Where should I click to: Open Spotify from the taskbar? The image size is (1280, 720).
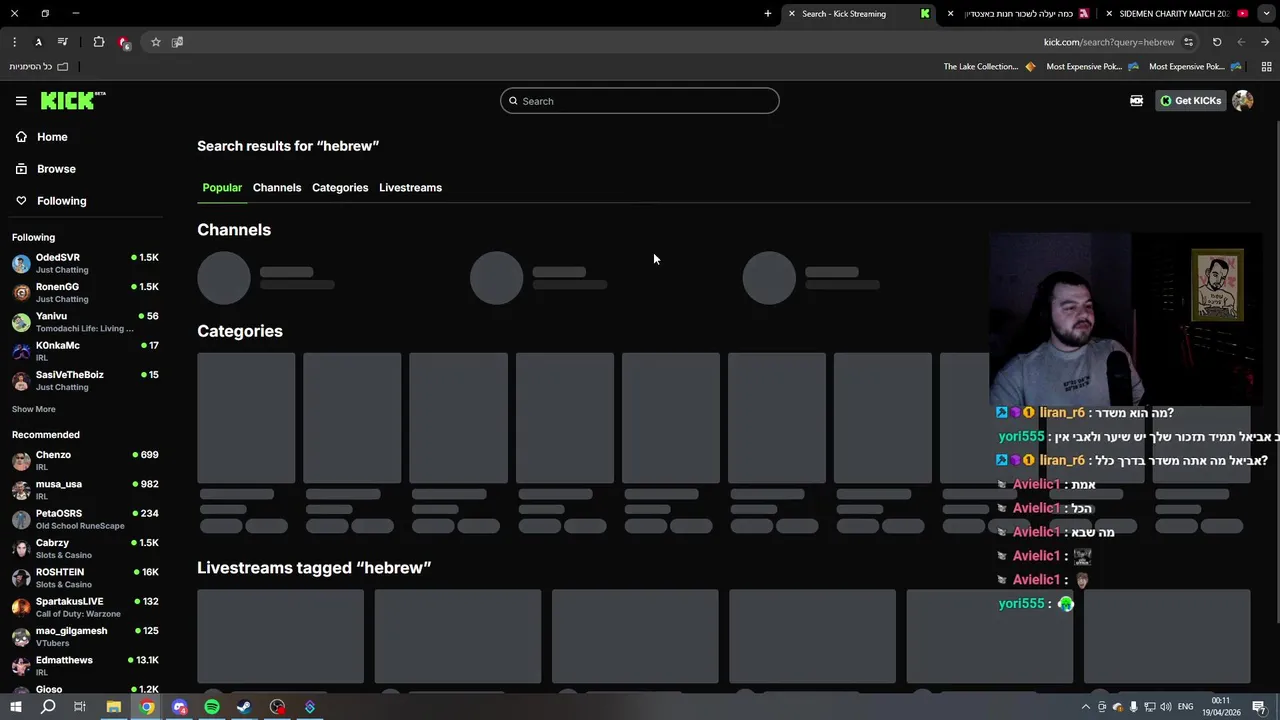212,707
